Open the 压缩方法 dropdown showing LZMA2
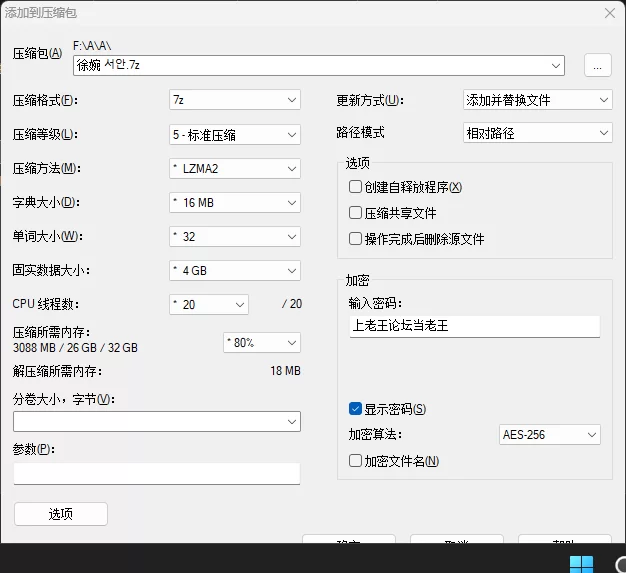626x573 pixels. [235, 169]
